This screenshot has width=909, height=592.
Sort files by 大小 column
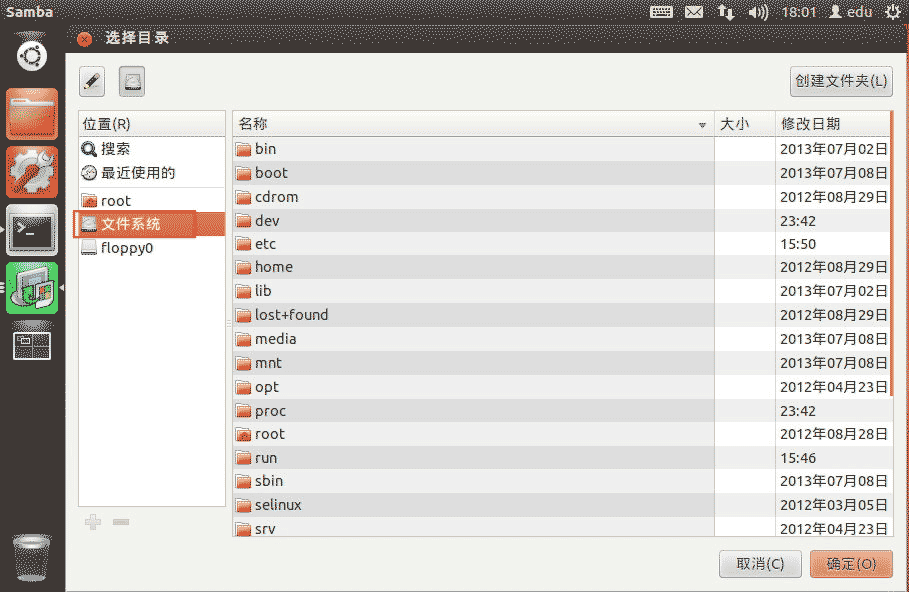tap(744, 124)
